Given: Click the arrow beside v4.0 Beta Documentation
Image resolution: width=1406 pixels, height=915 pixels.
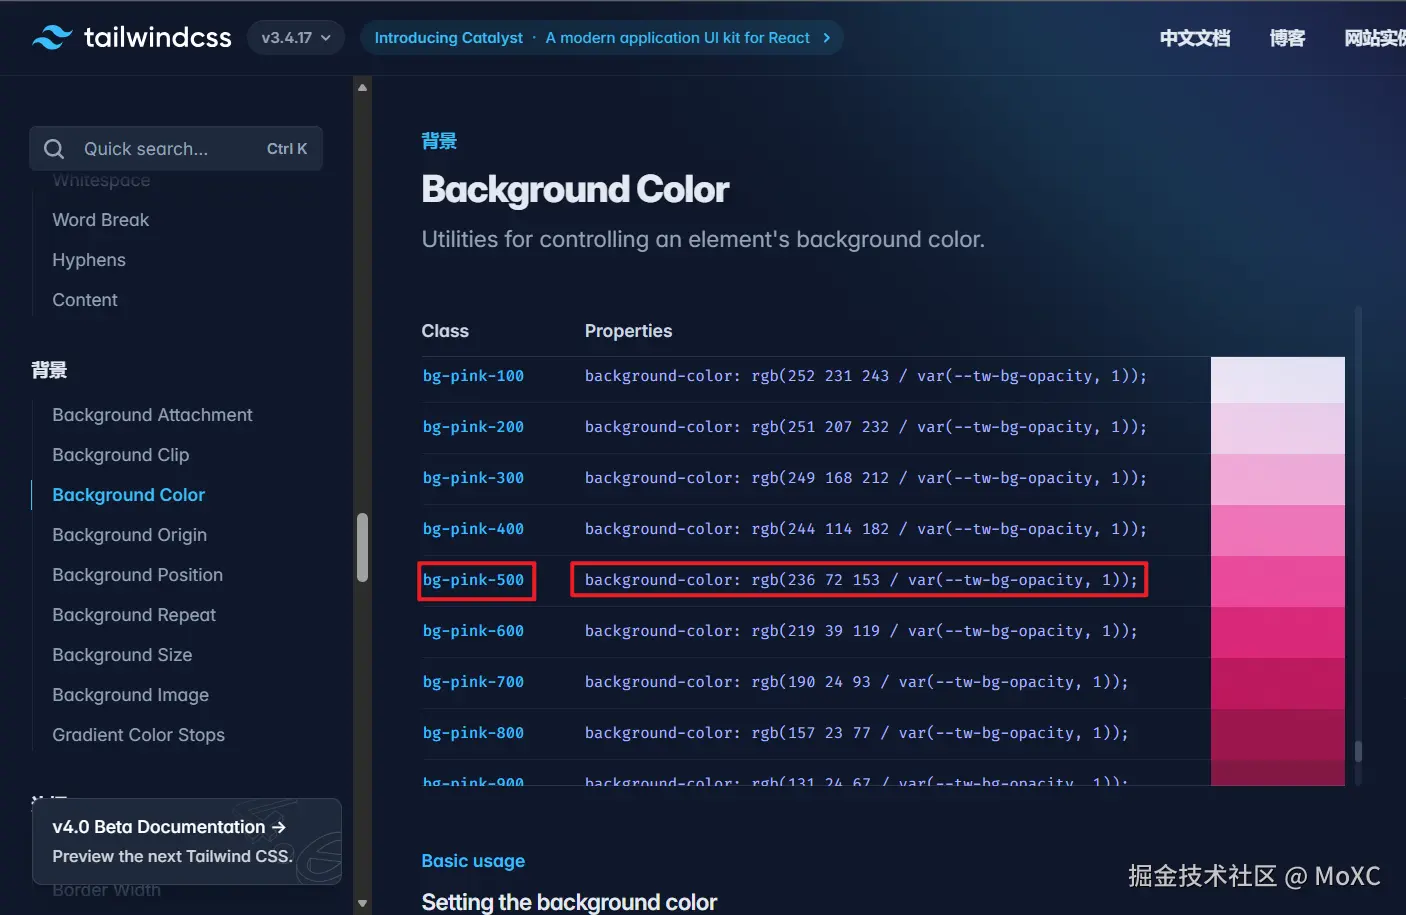Looking at the screenshot, I should click(279, 827).
